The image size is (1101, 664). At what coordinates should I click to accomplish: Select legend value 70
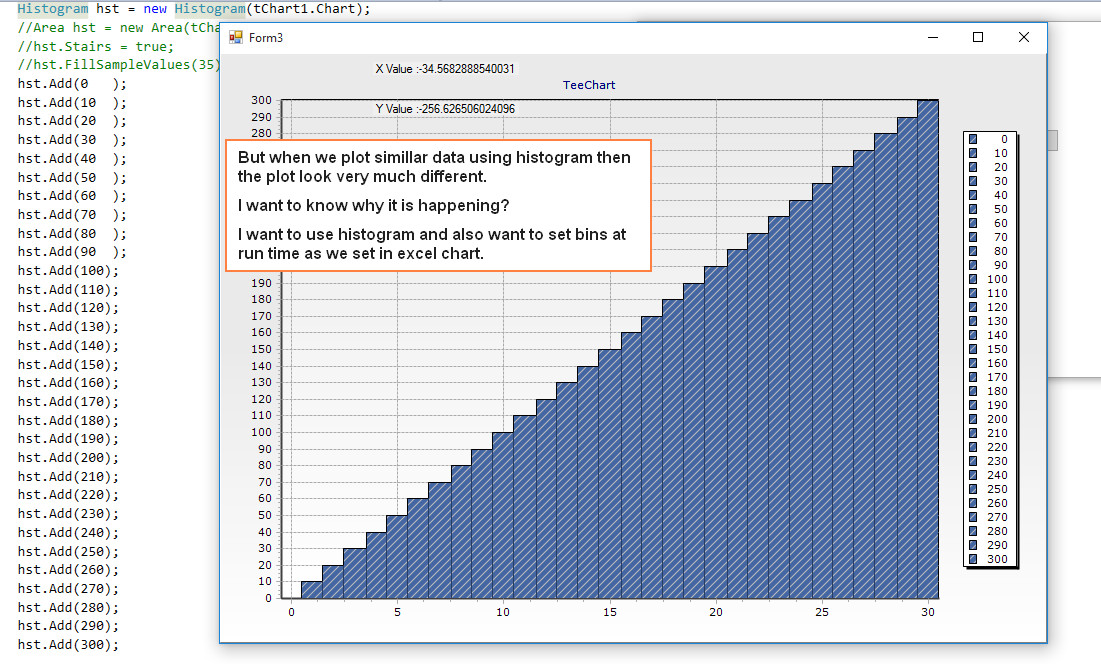[x=1001, y=237]
